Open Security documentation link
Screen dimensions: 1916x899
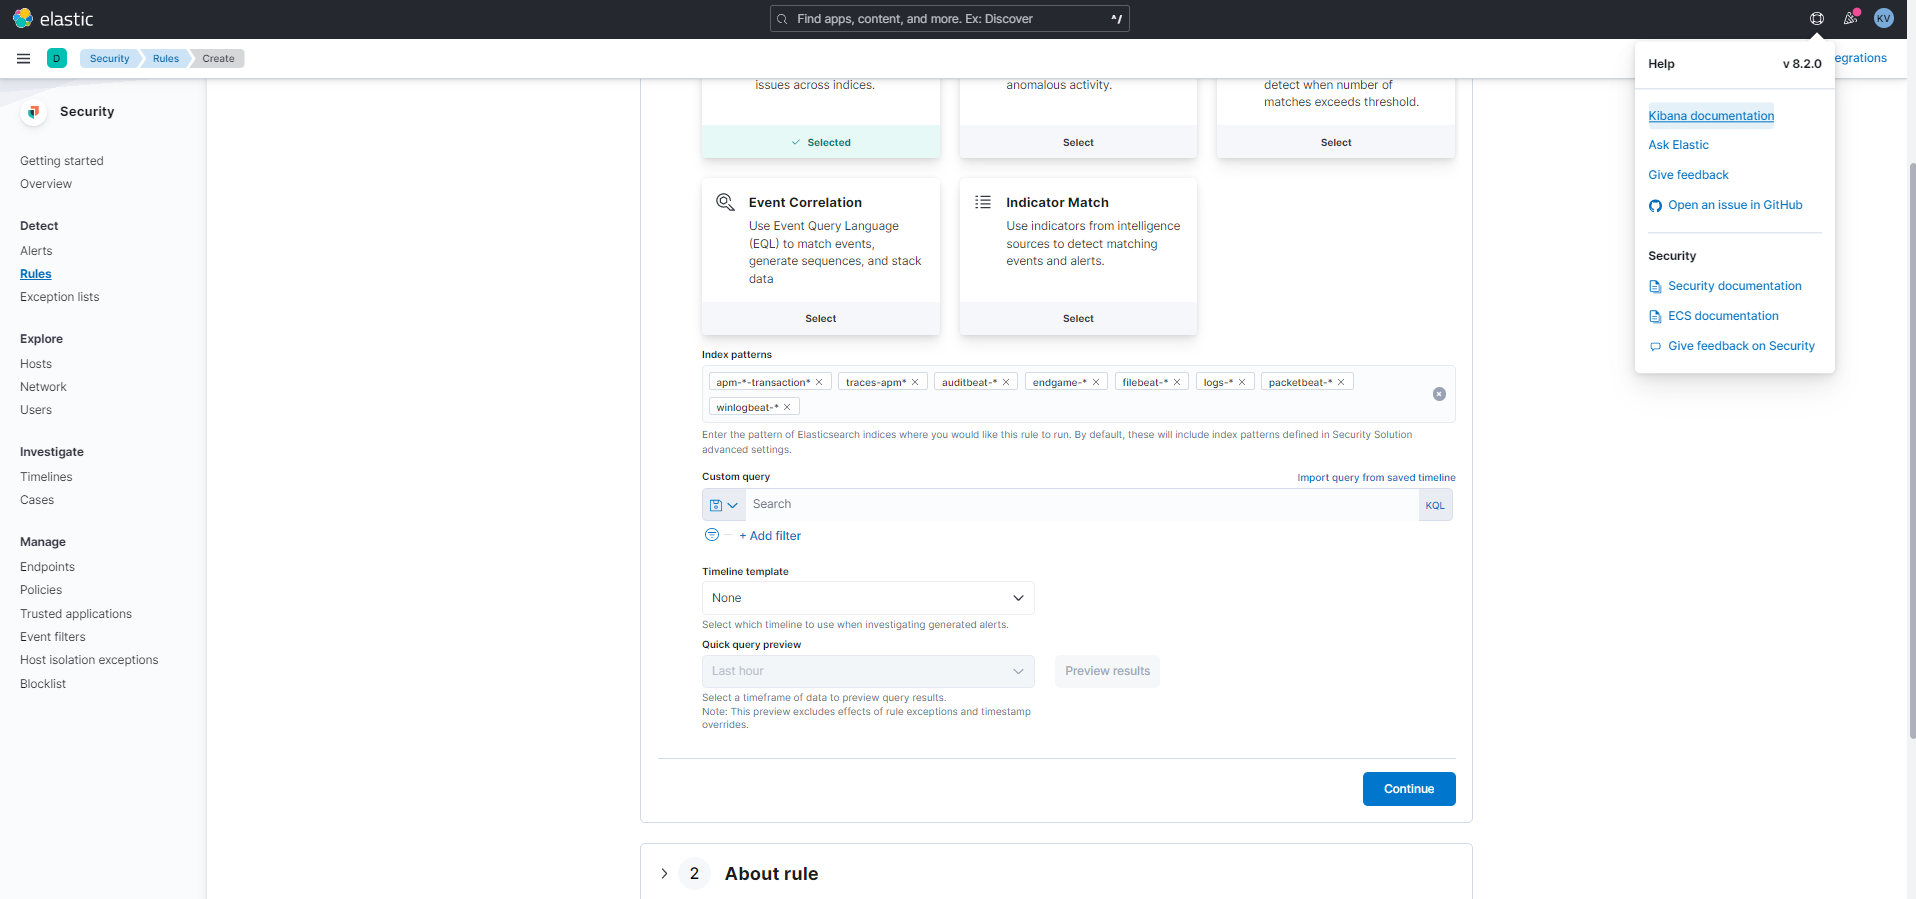tap(1735, 286)
